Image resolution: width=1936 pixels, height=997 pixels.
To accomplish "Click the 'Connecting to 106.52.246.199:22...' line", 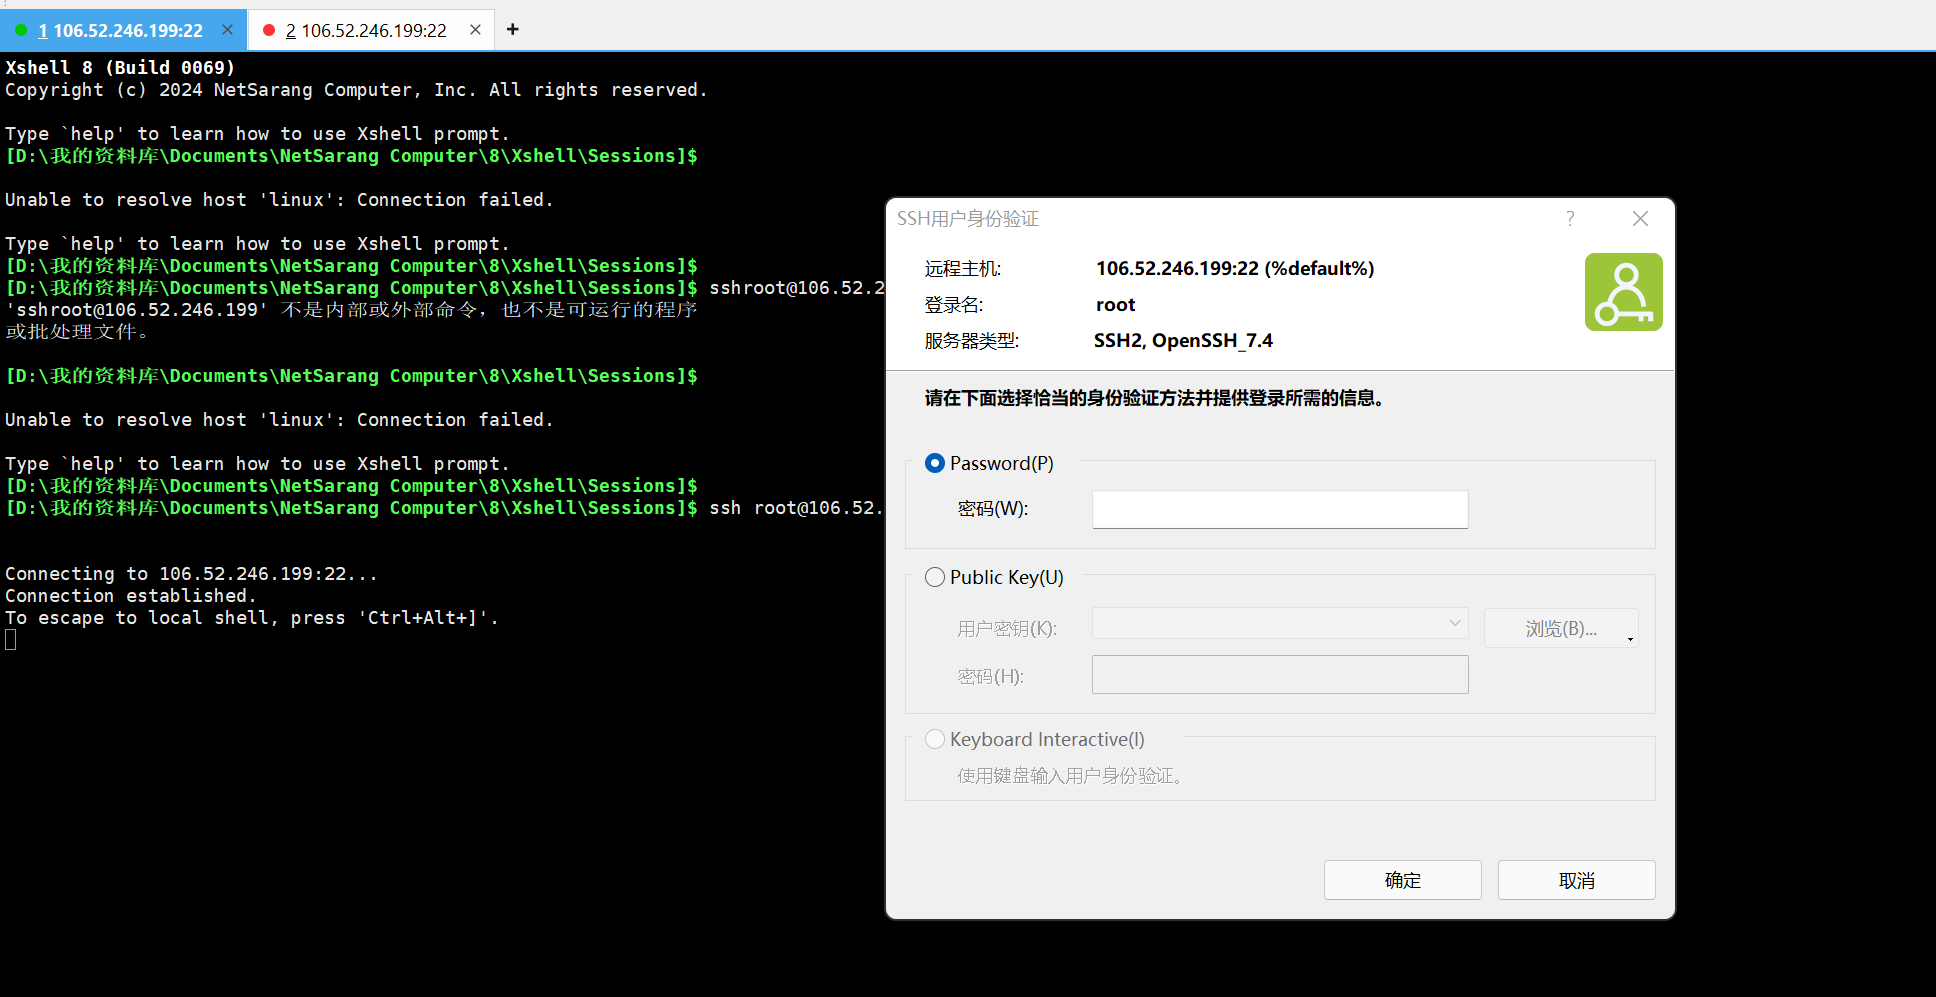I will (191, 574).
